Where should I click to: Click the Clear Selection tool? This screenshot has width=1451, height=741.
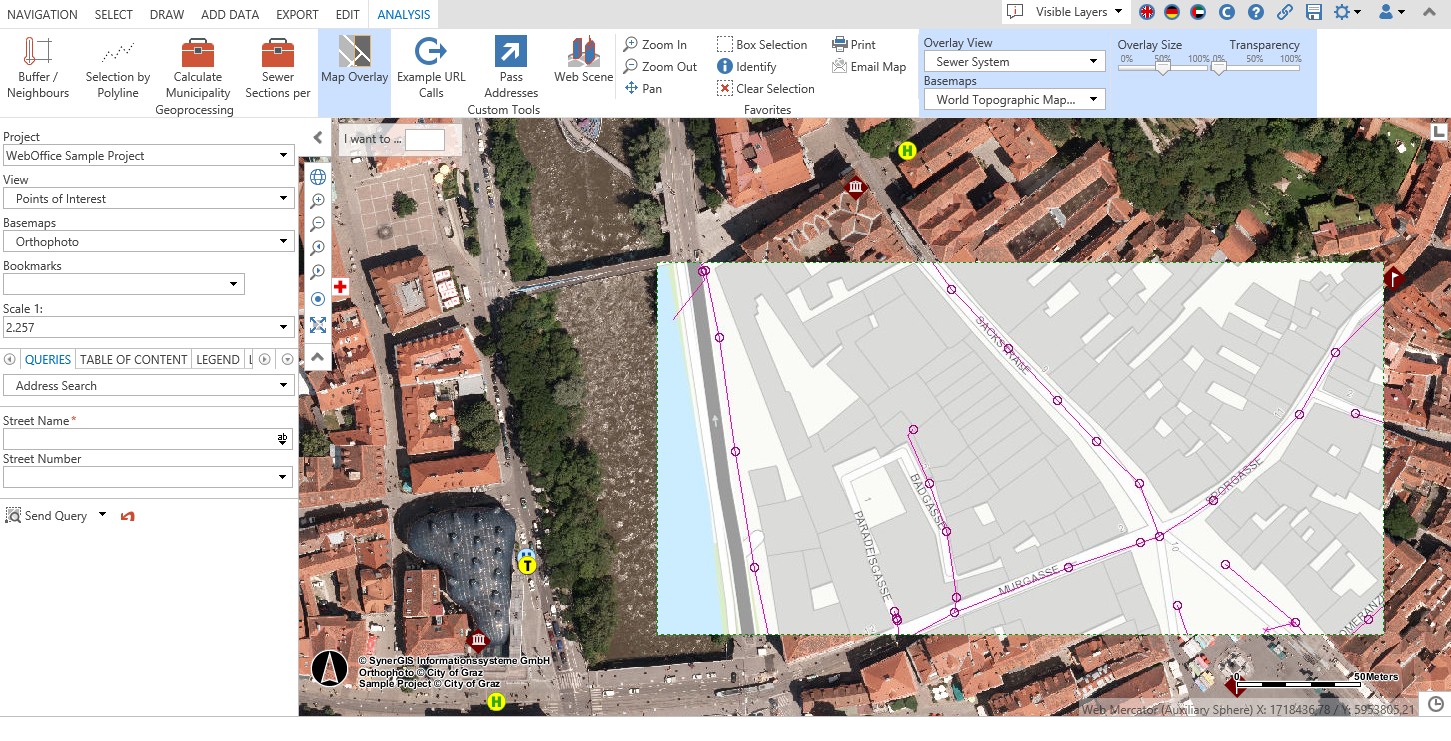(x=765, y=88)
